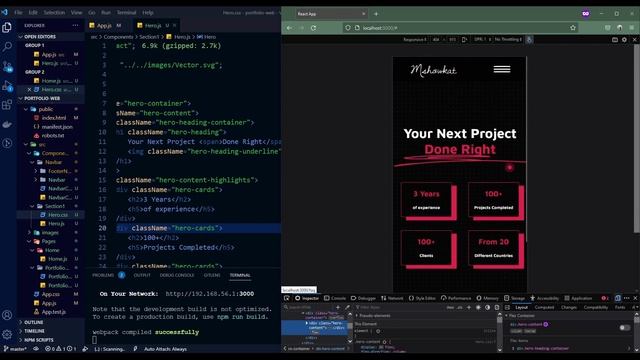Open responsive design mode settings gear
640x360 pixels.
pos(624,40)
